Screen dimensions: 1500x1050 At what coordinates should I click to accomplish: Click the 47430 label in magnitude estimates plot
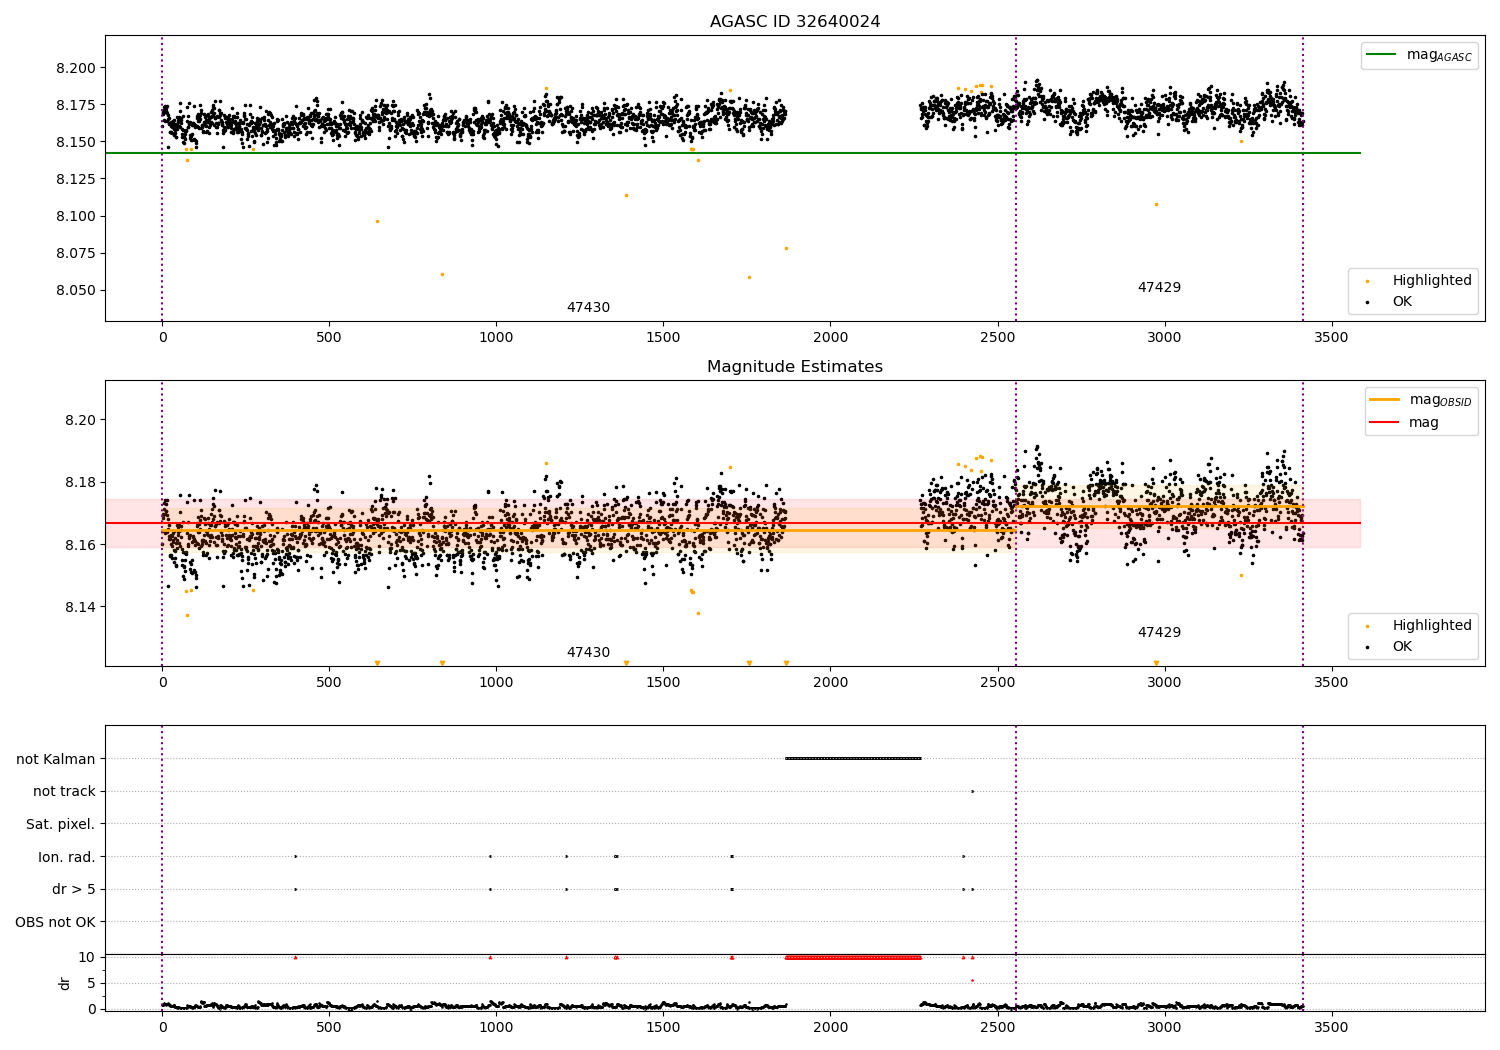tap(588, 653)
